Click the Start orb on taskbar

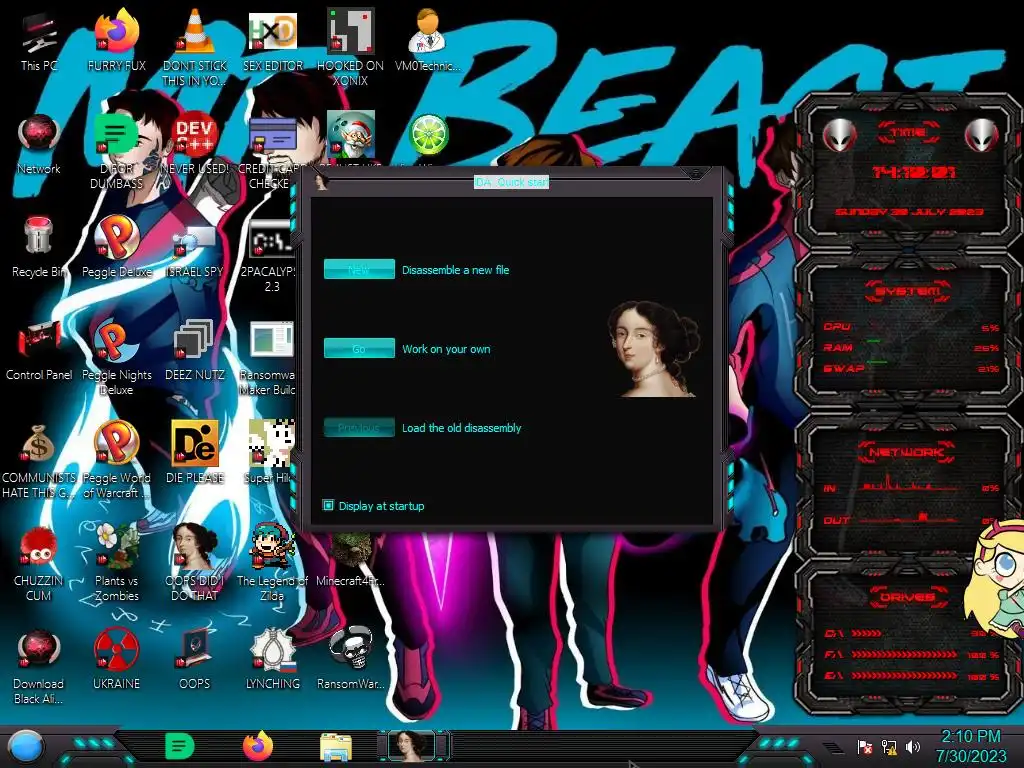26,747
